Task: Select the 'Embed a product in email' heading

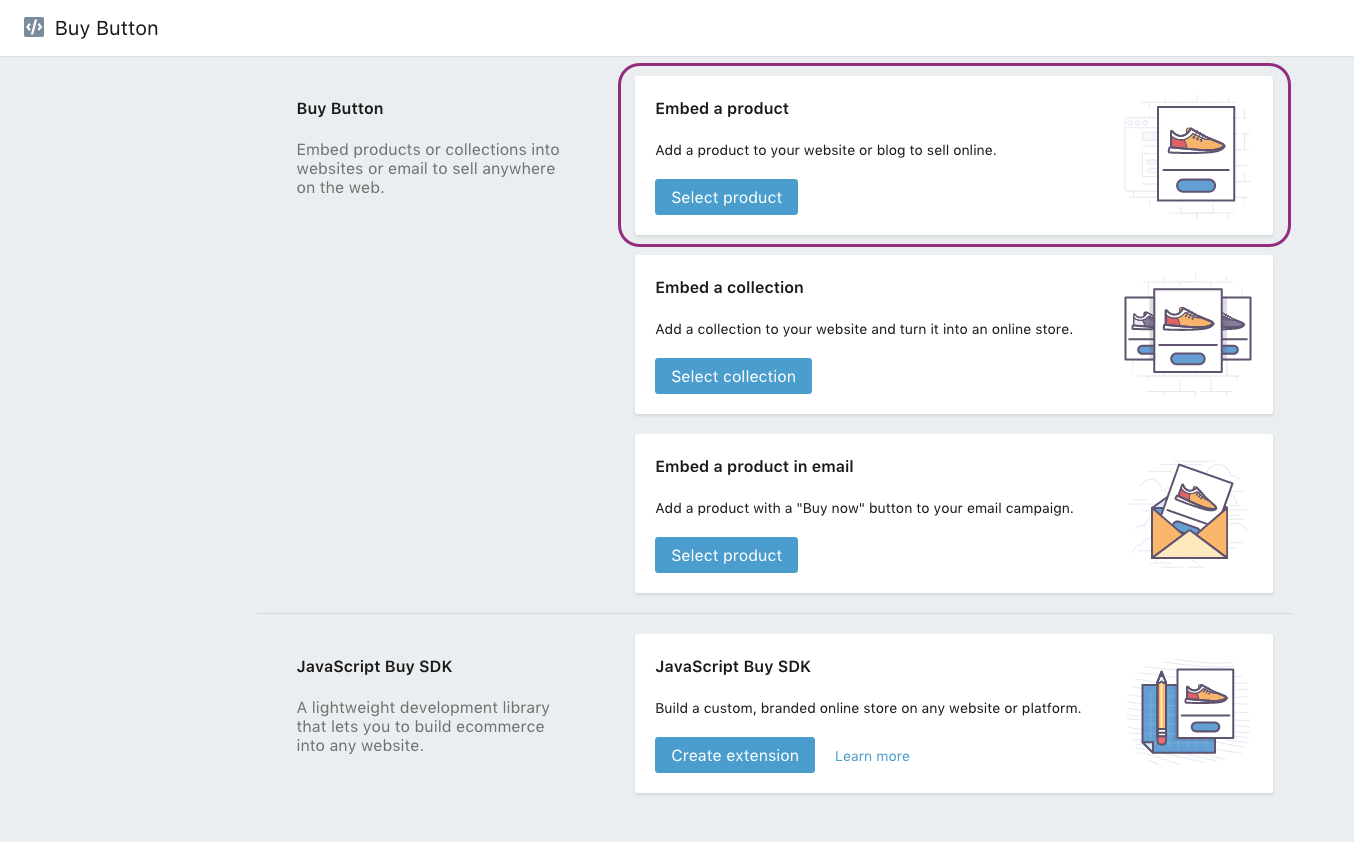Action: (754, 466)
